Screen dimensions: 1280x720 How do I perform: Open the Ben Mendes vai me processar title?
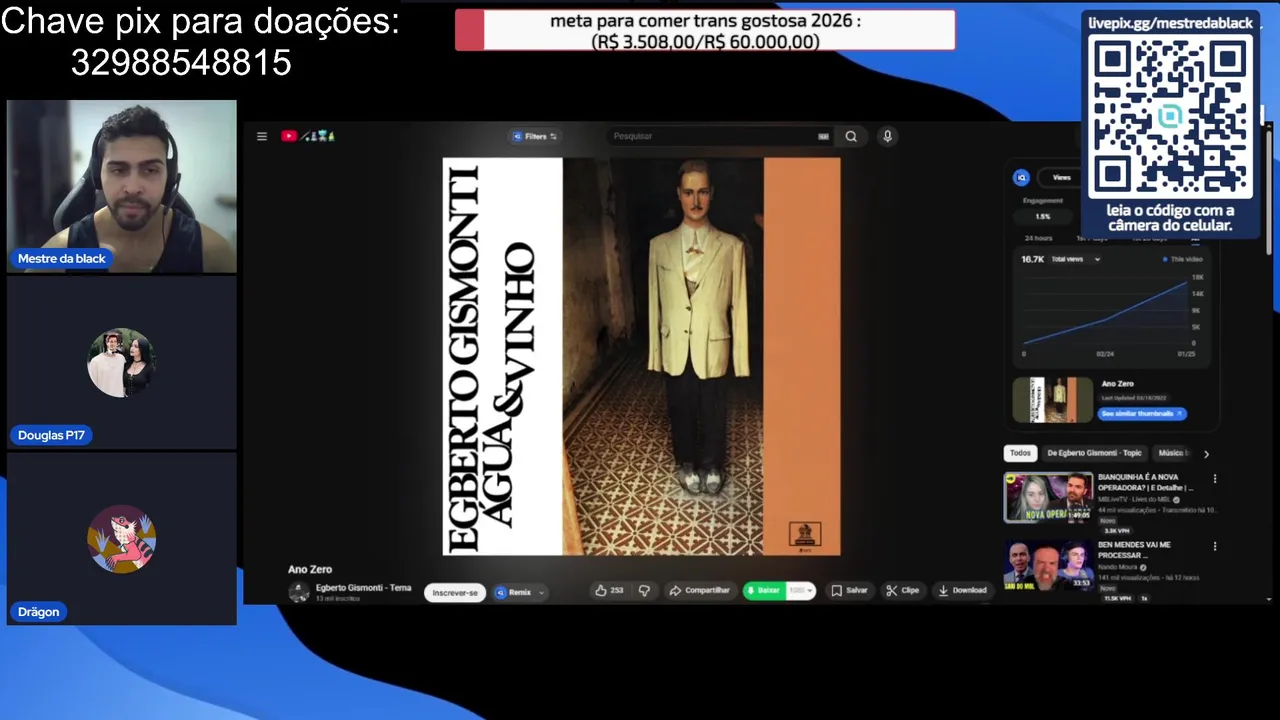pos(1135,550)
